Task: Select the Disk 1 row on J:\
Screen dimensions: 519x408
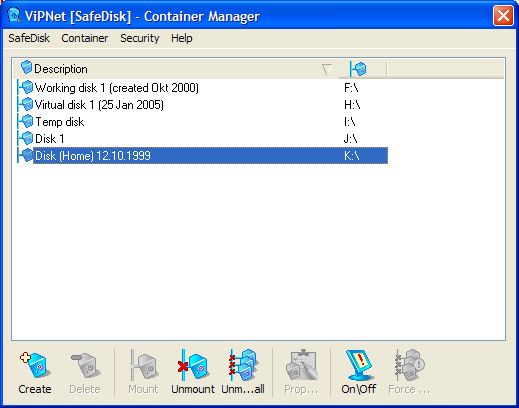Action: (x=202, y=139)
